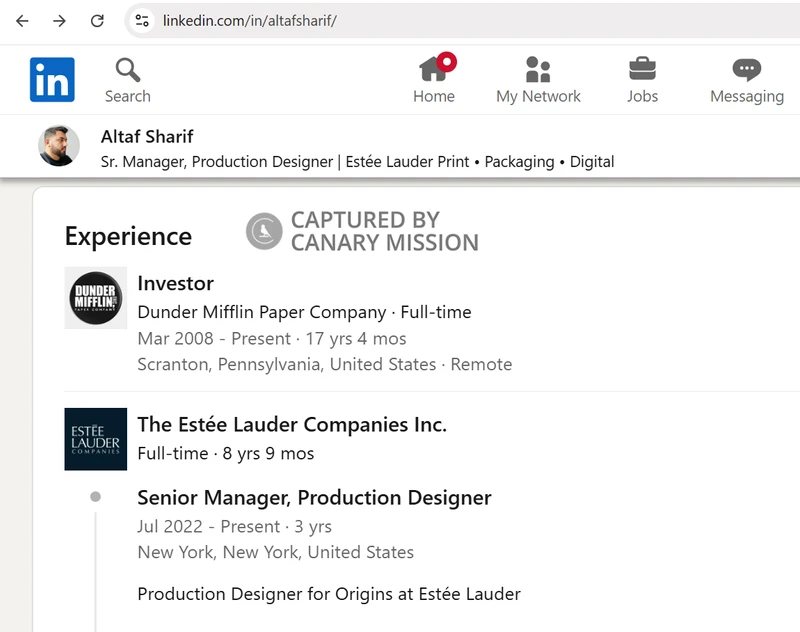Open the Dunder Mifflin company logo
Screen dimensions: 800x632
pos(95,298)
